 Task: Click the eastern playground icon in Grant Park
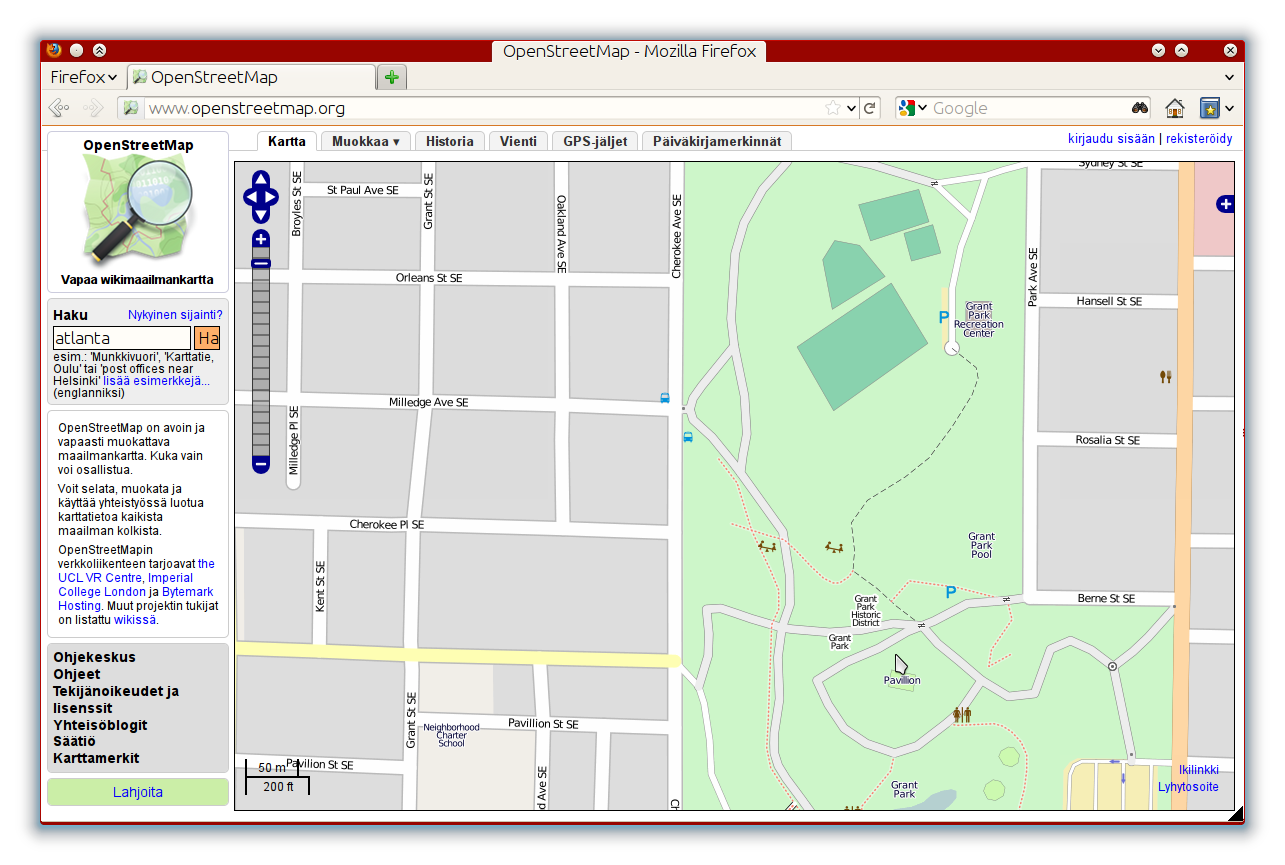(834, 547)
